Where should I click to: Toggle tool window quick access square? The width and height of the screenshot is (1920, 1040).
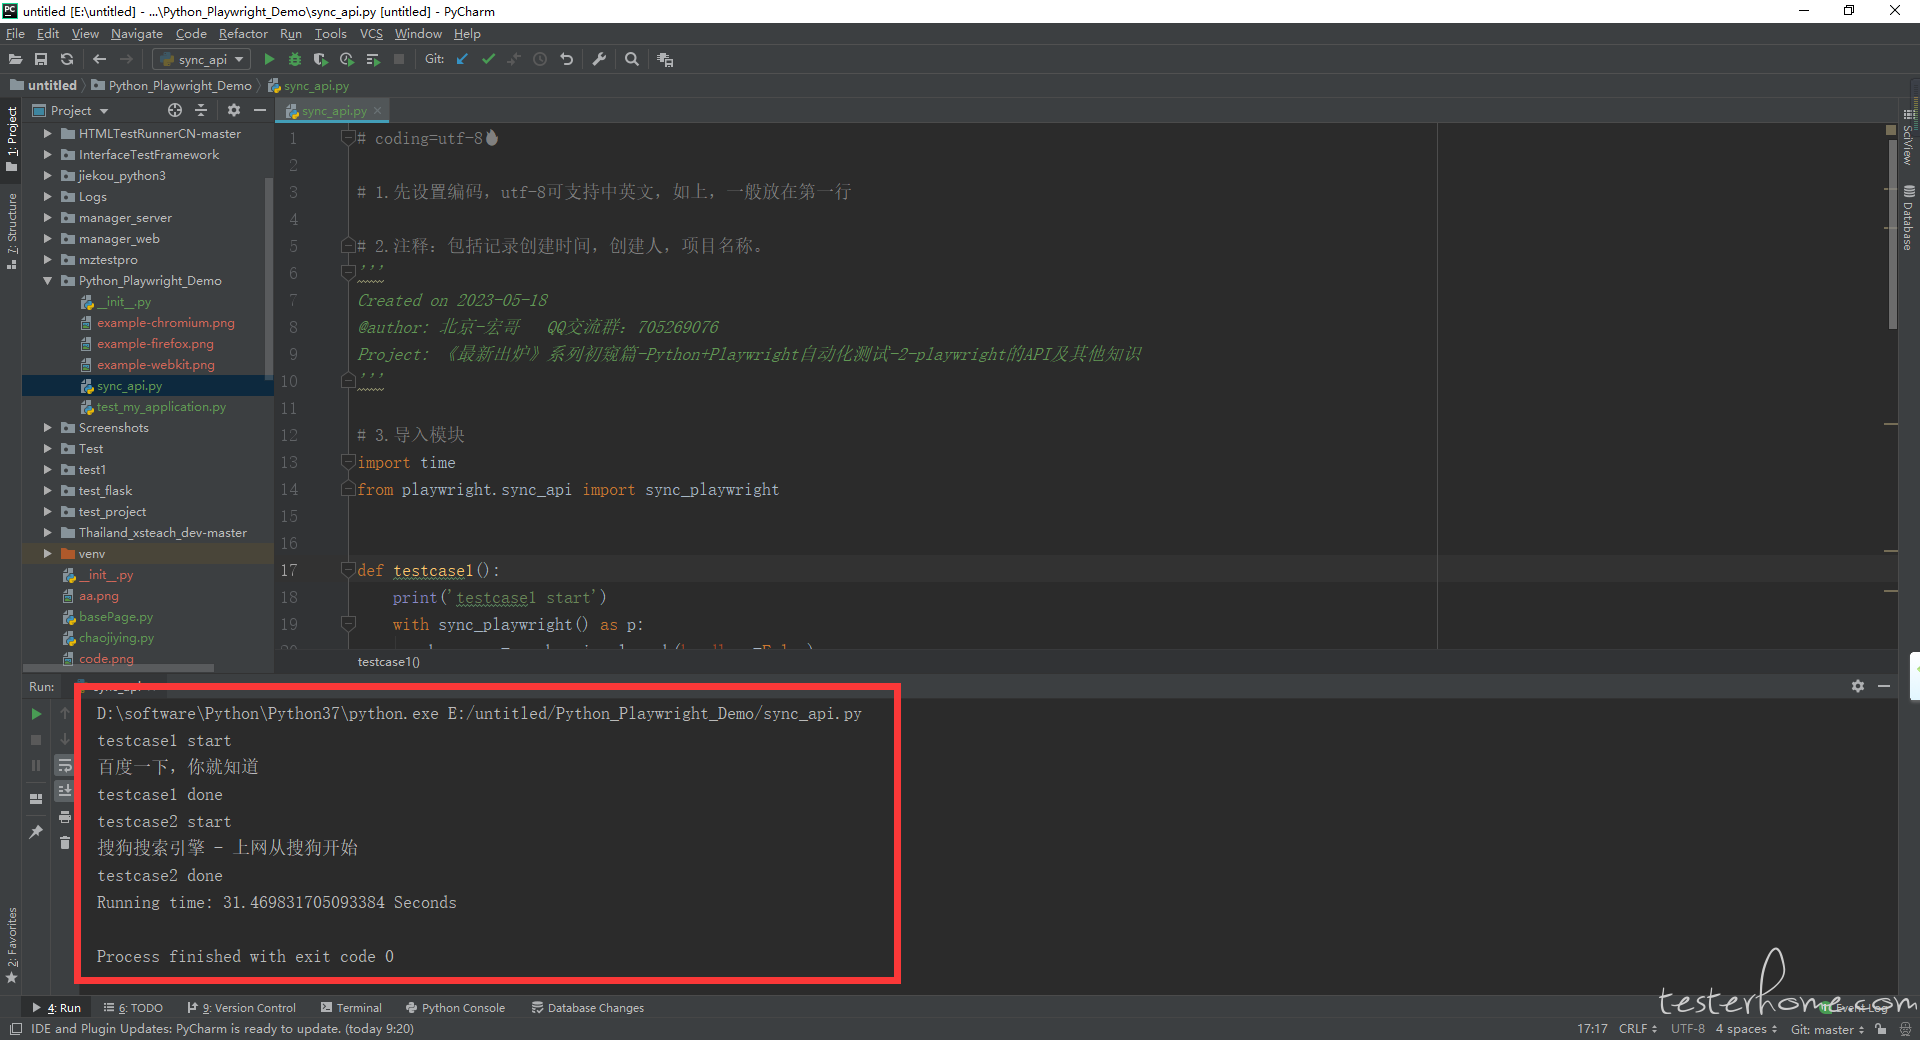click(x=15, y=1029)
